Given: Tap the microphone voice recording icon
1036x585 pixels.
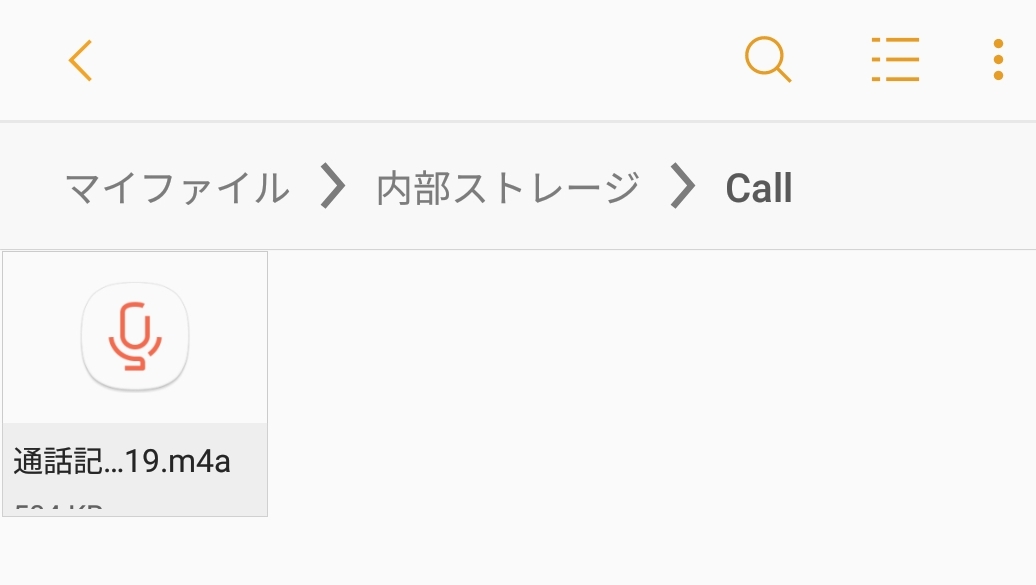Looking at the screenshot, I should pyautogui.click(x=135, y=336).
